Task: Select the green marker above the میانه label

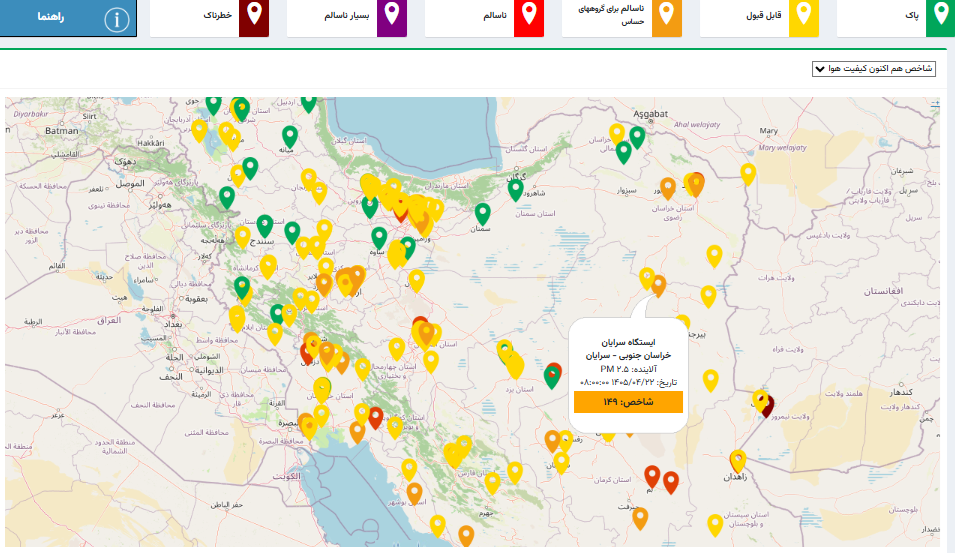Action: (290, 136)
